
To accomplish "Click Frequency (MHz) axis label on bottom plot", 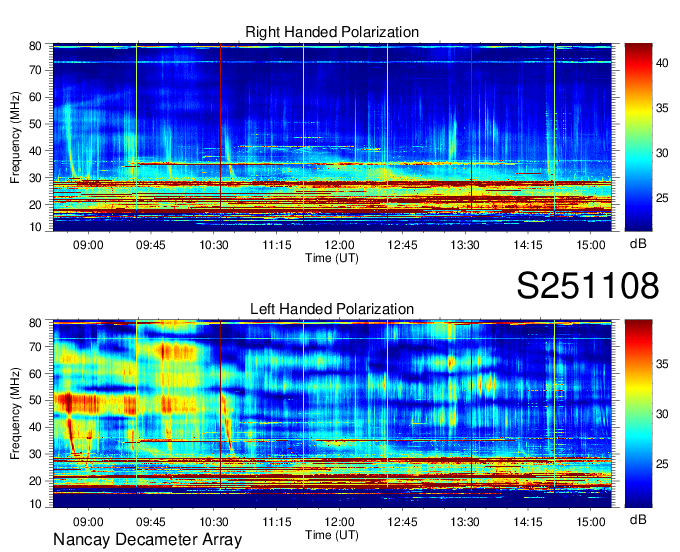I will [x=17, y=414].
